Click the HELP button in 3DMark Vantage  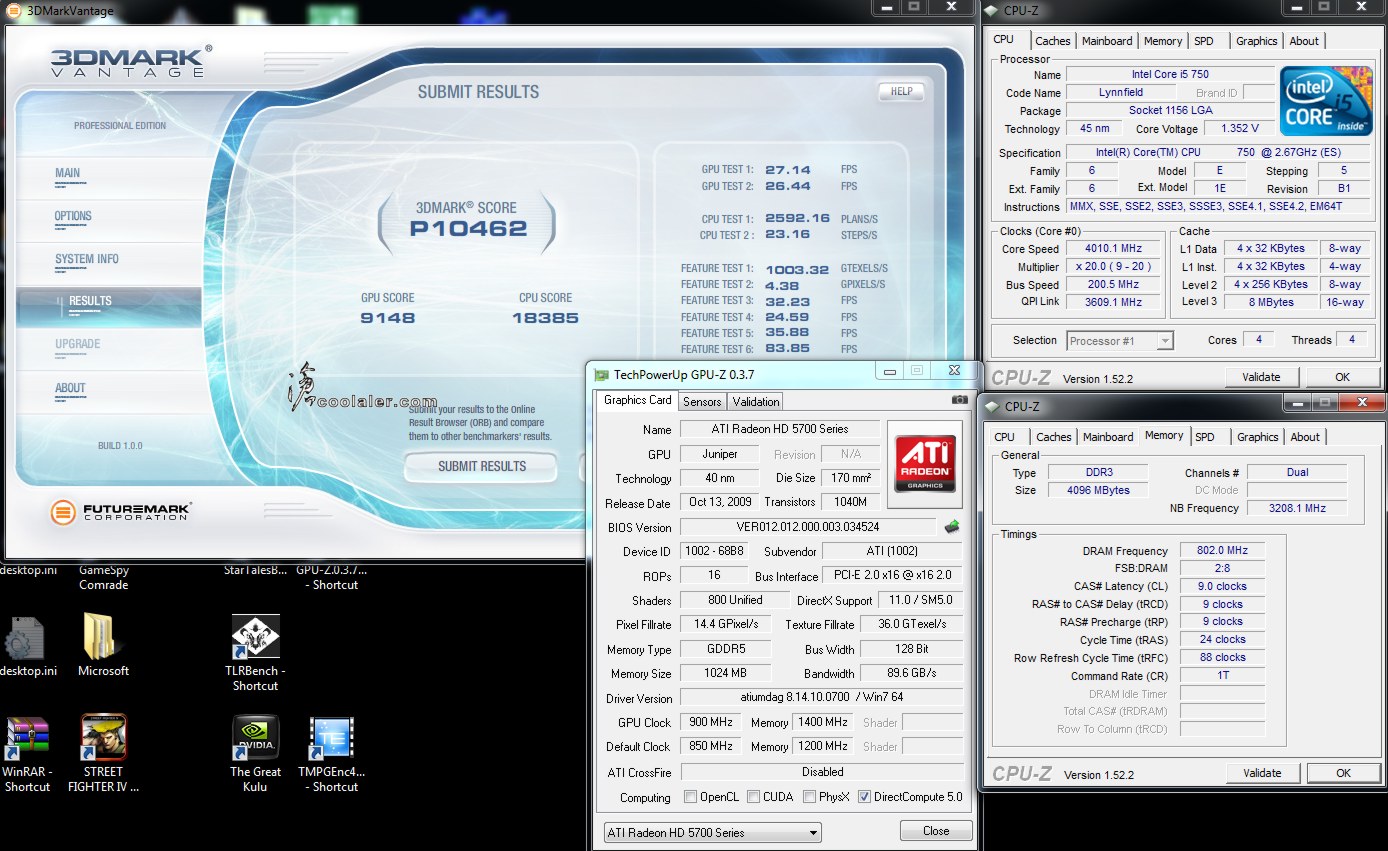tap(901, 91)
